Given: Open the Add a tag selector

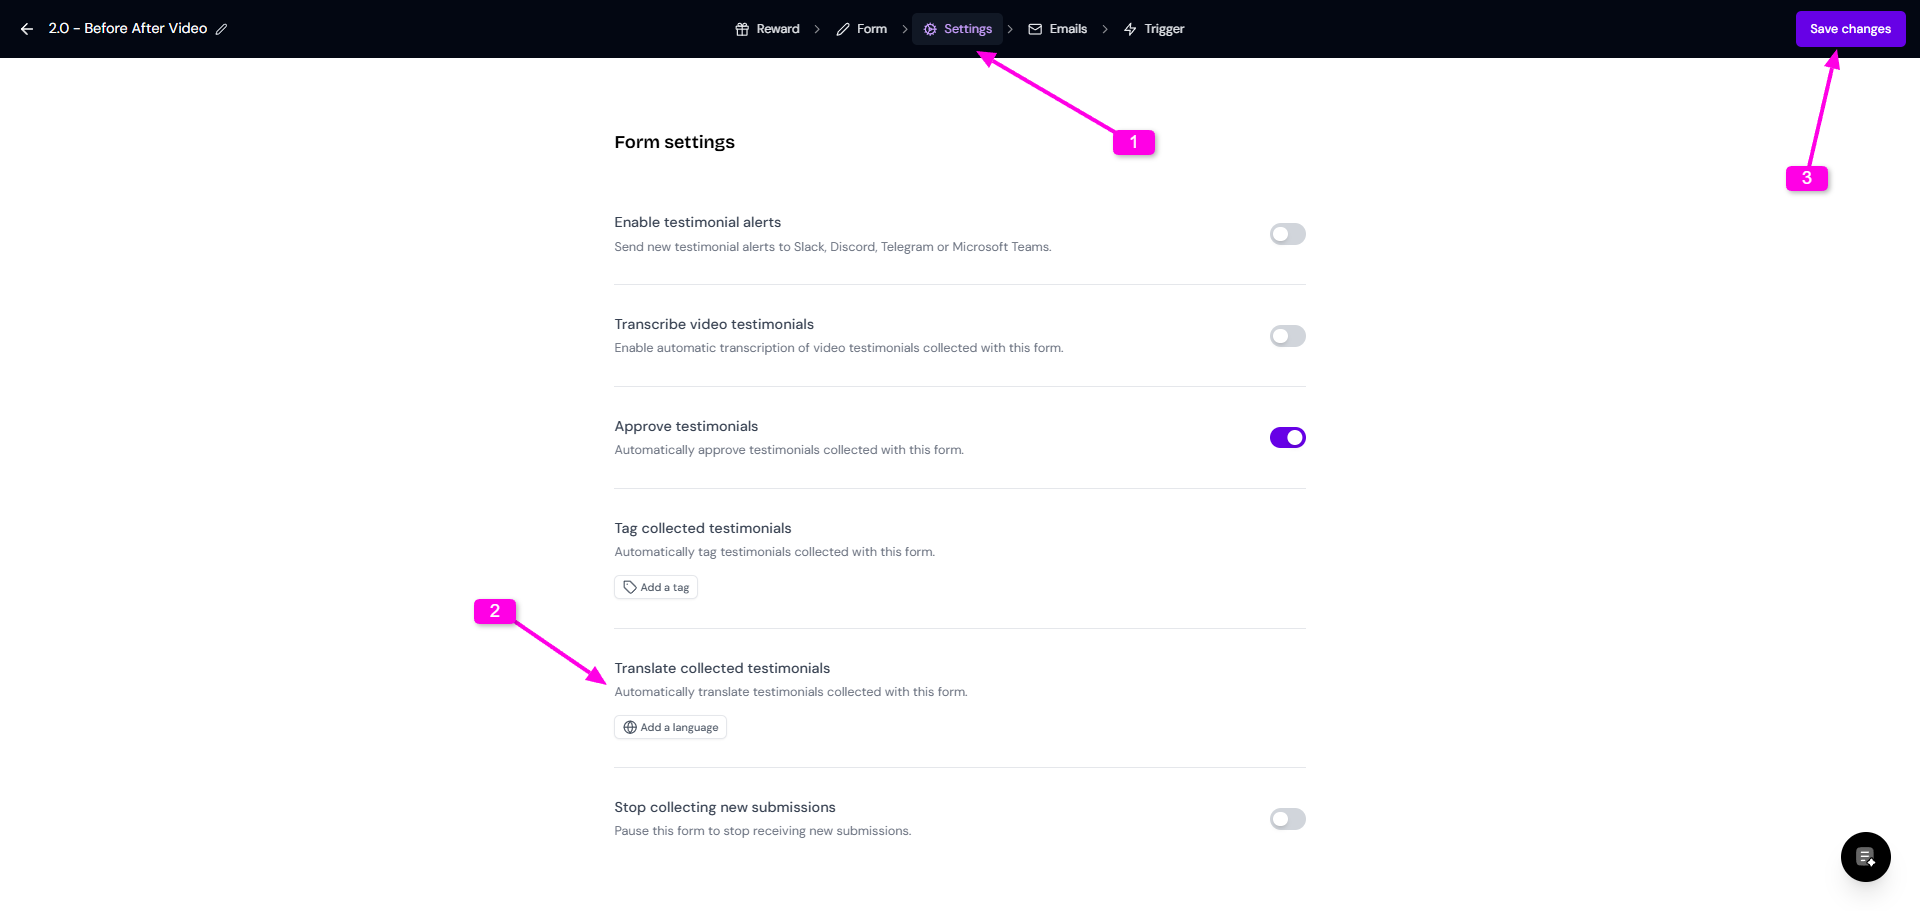Looking at the screenshot, I should pos(656,587).
